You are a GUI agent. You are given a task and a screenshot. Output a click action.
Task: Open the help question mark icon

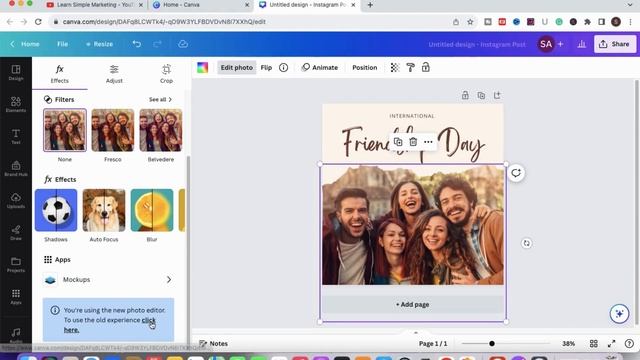pyautogui.click(x=629, y=344)
